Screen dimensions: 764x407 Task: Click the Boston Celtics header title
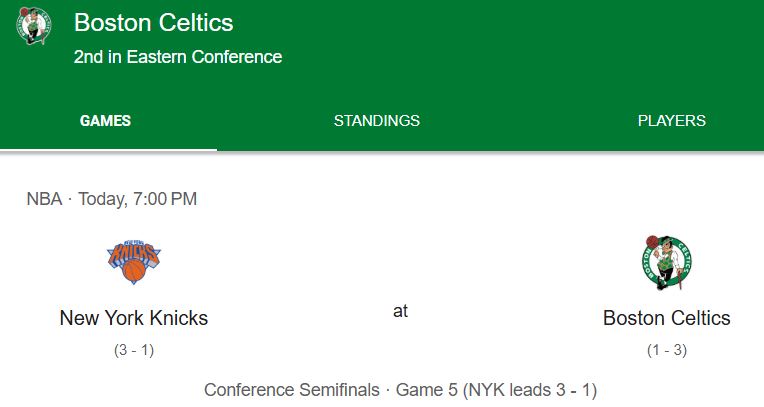[153, 22]
